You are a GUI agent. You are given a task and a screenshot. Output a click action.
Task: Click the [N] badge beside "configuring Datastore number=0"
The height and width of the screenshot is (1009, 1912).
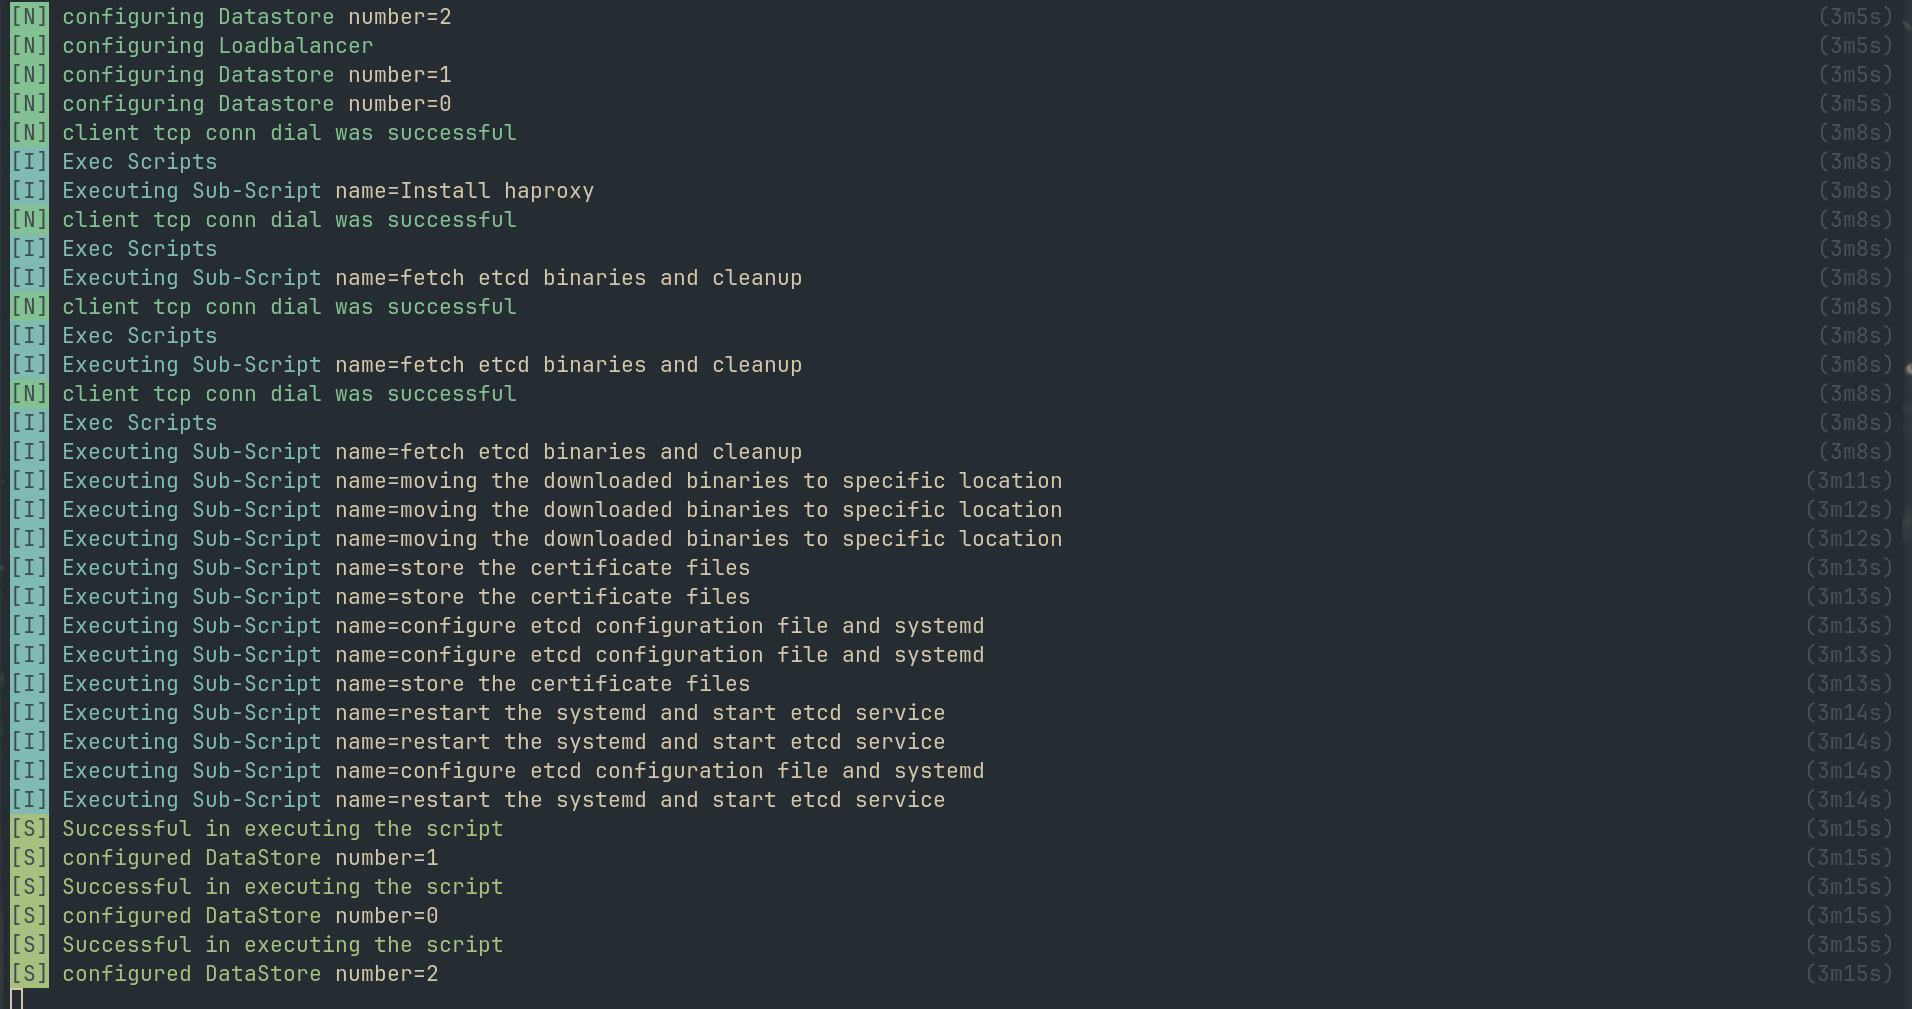[x=29, y=104]
